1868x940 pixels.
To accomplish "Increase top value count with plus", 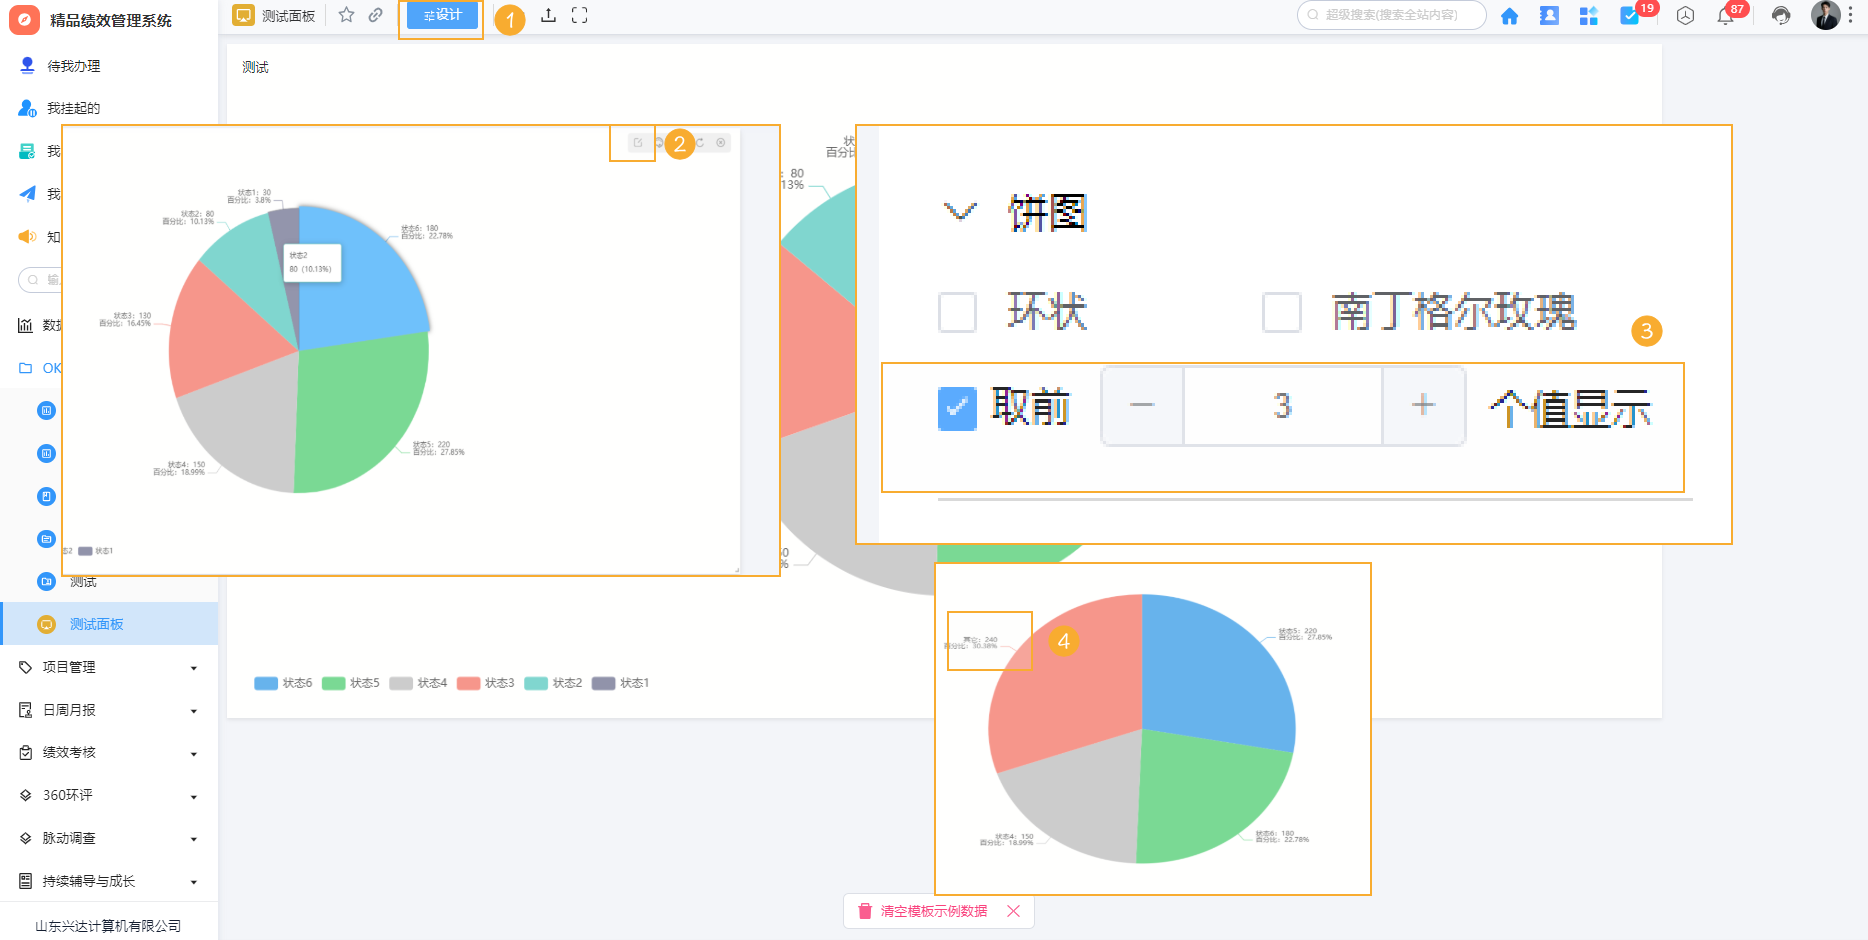I will point(1423,406).
